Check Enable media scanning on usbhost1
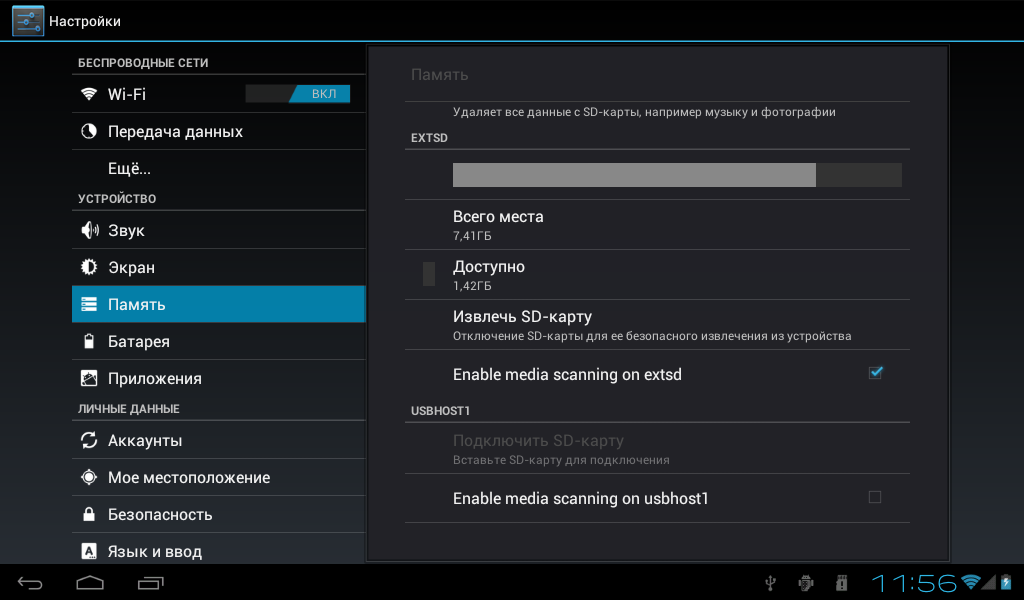 [x=875, y=497]
